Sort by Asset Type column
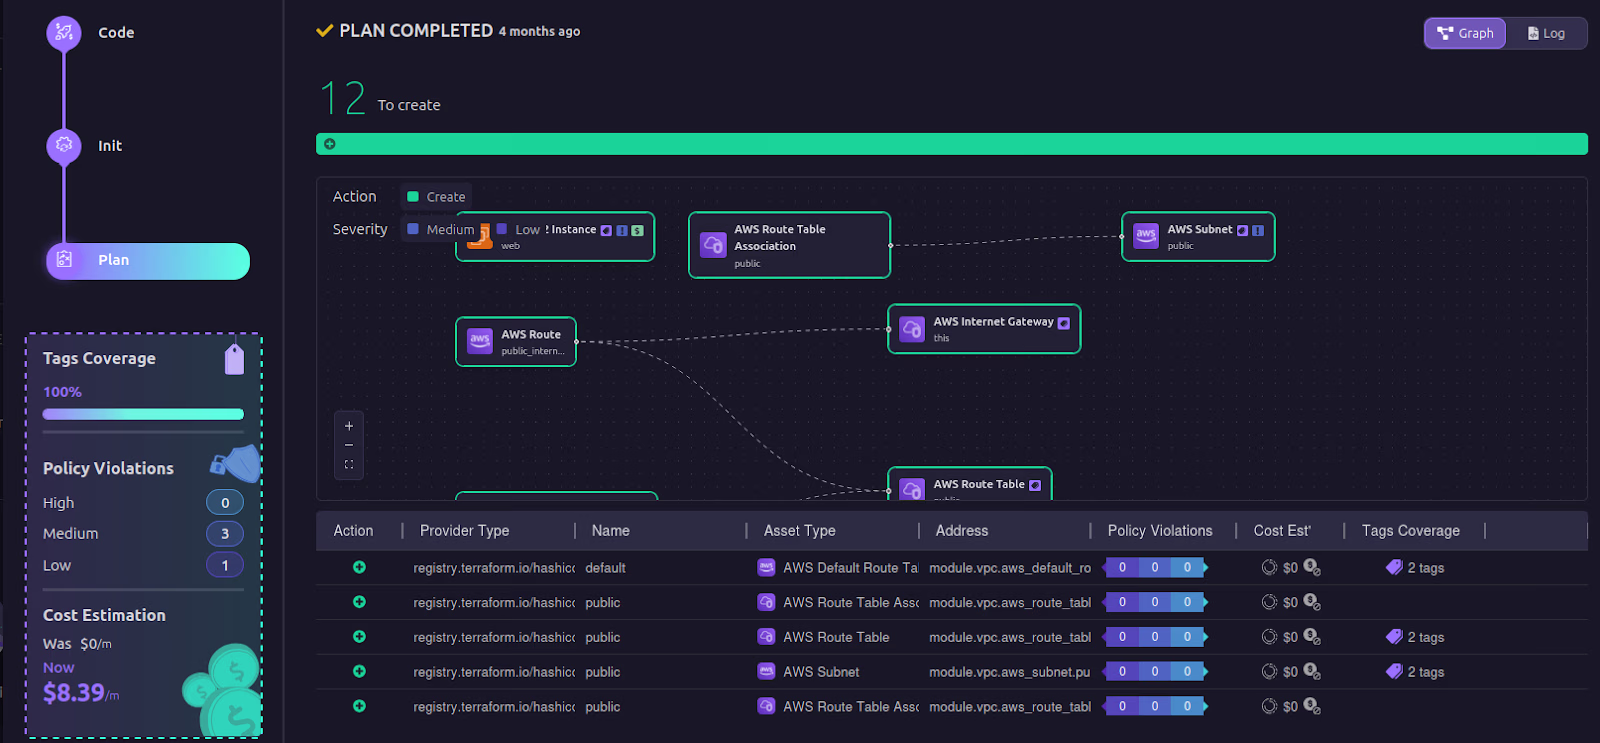Image resolution: width=1600 pixels, height=743 pixels. tap(799, 531)
